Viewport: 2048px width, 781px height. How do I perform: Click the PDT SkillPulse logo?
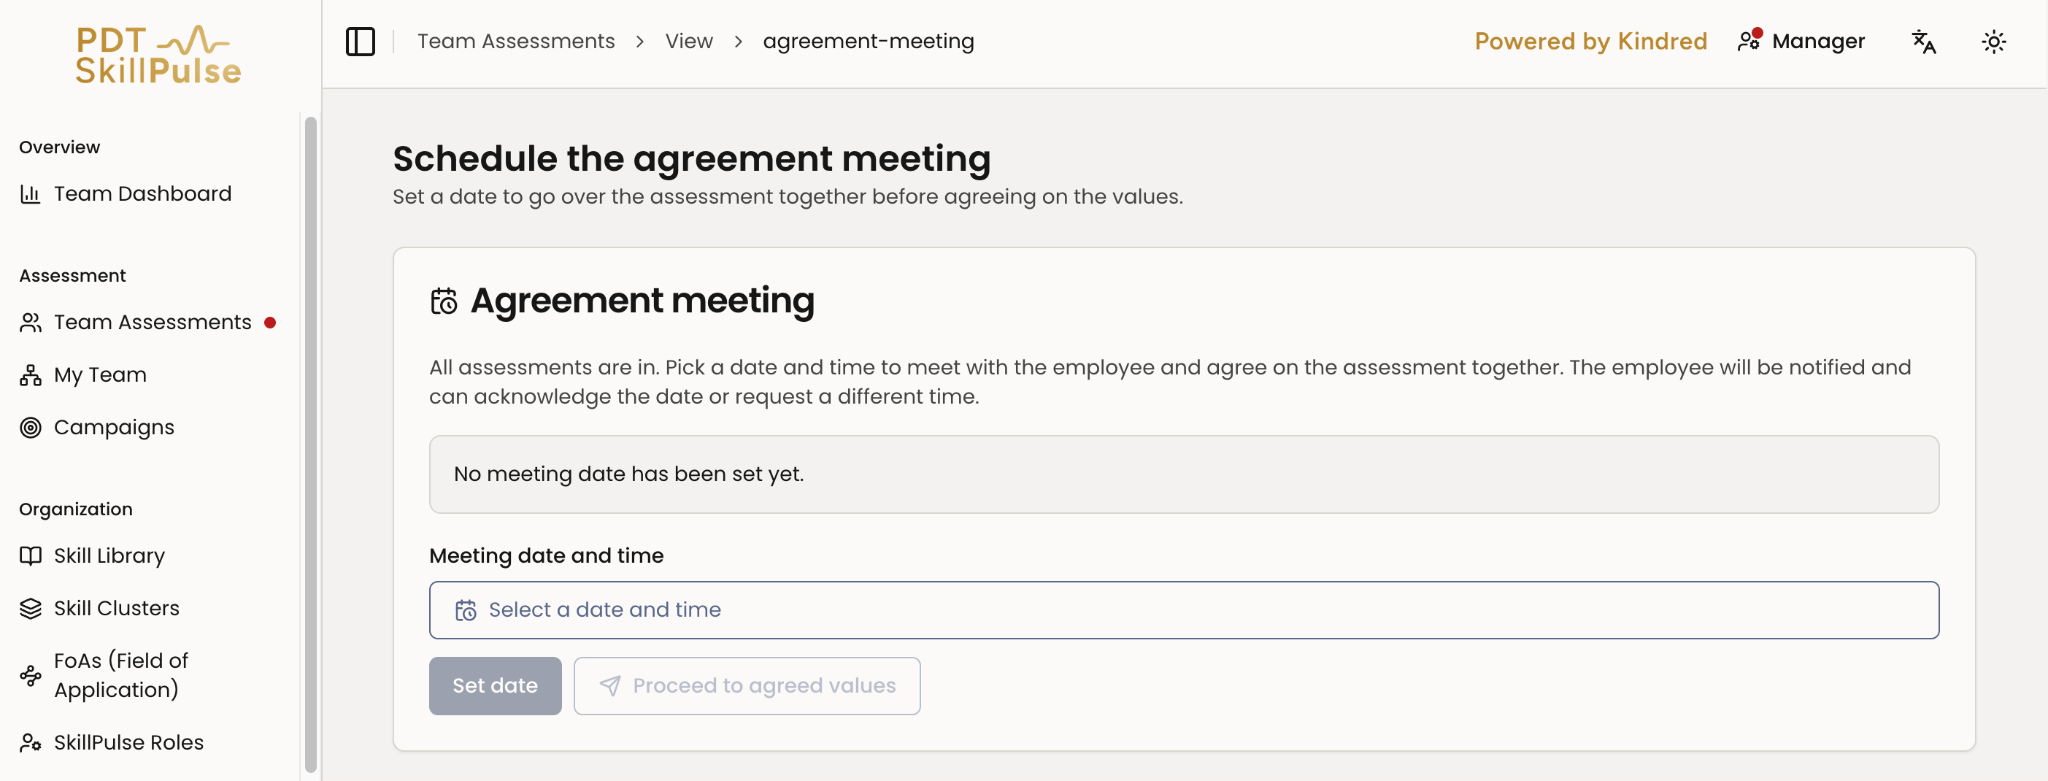tap(158, 54)
